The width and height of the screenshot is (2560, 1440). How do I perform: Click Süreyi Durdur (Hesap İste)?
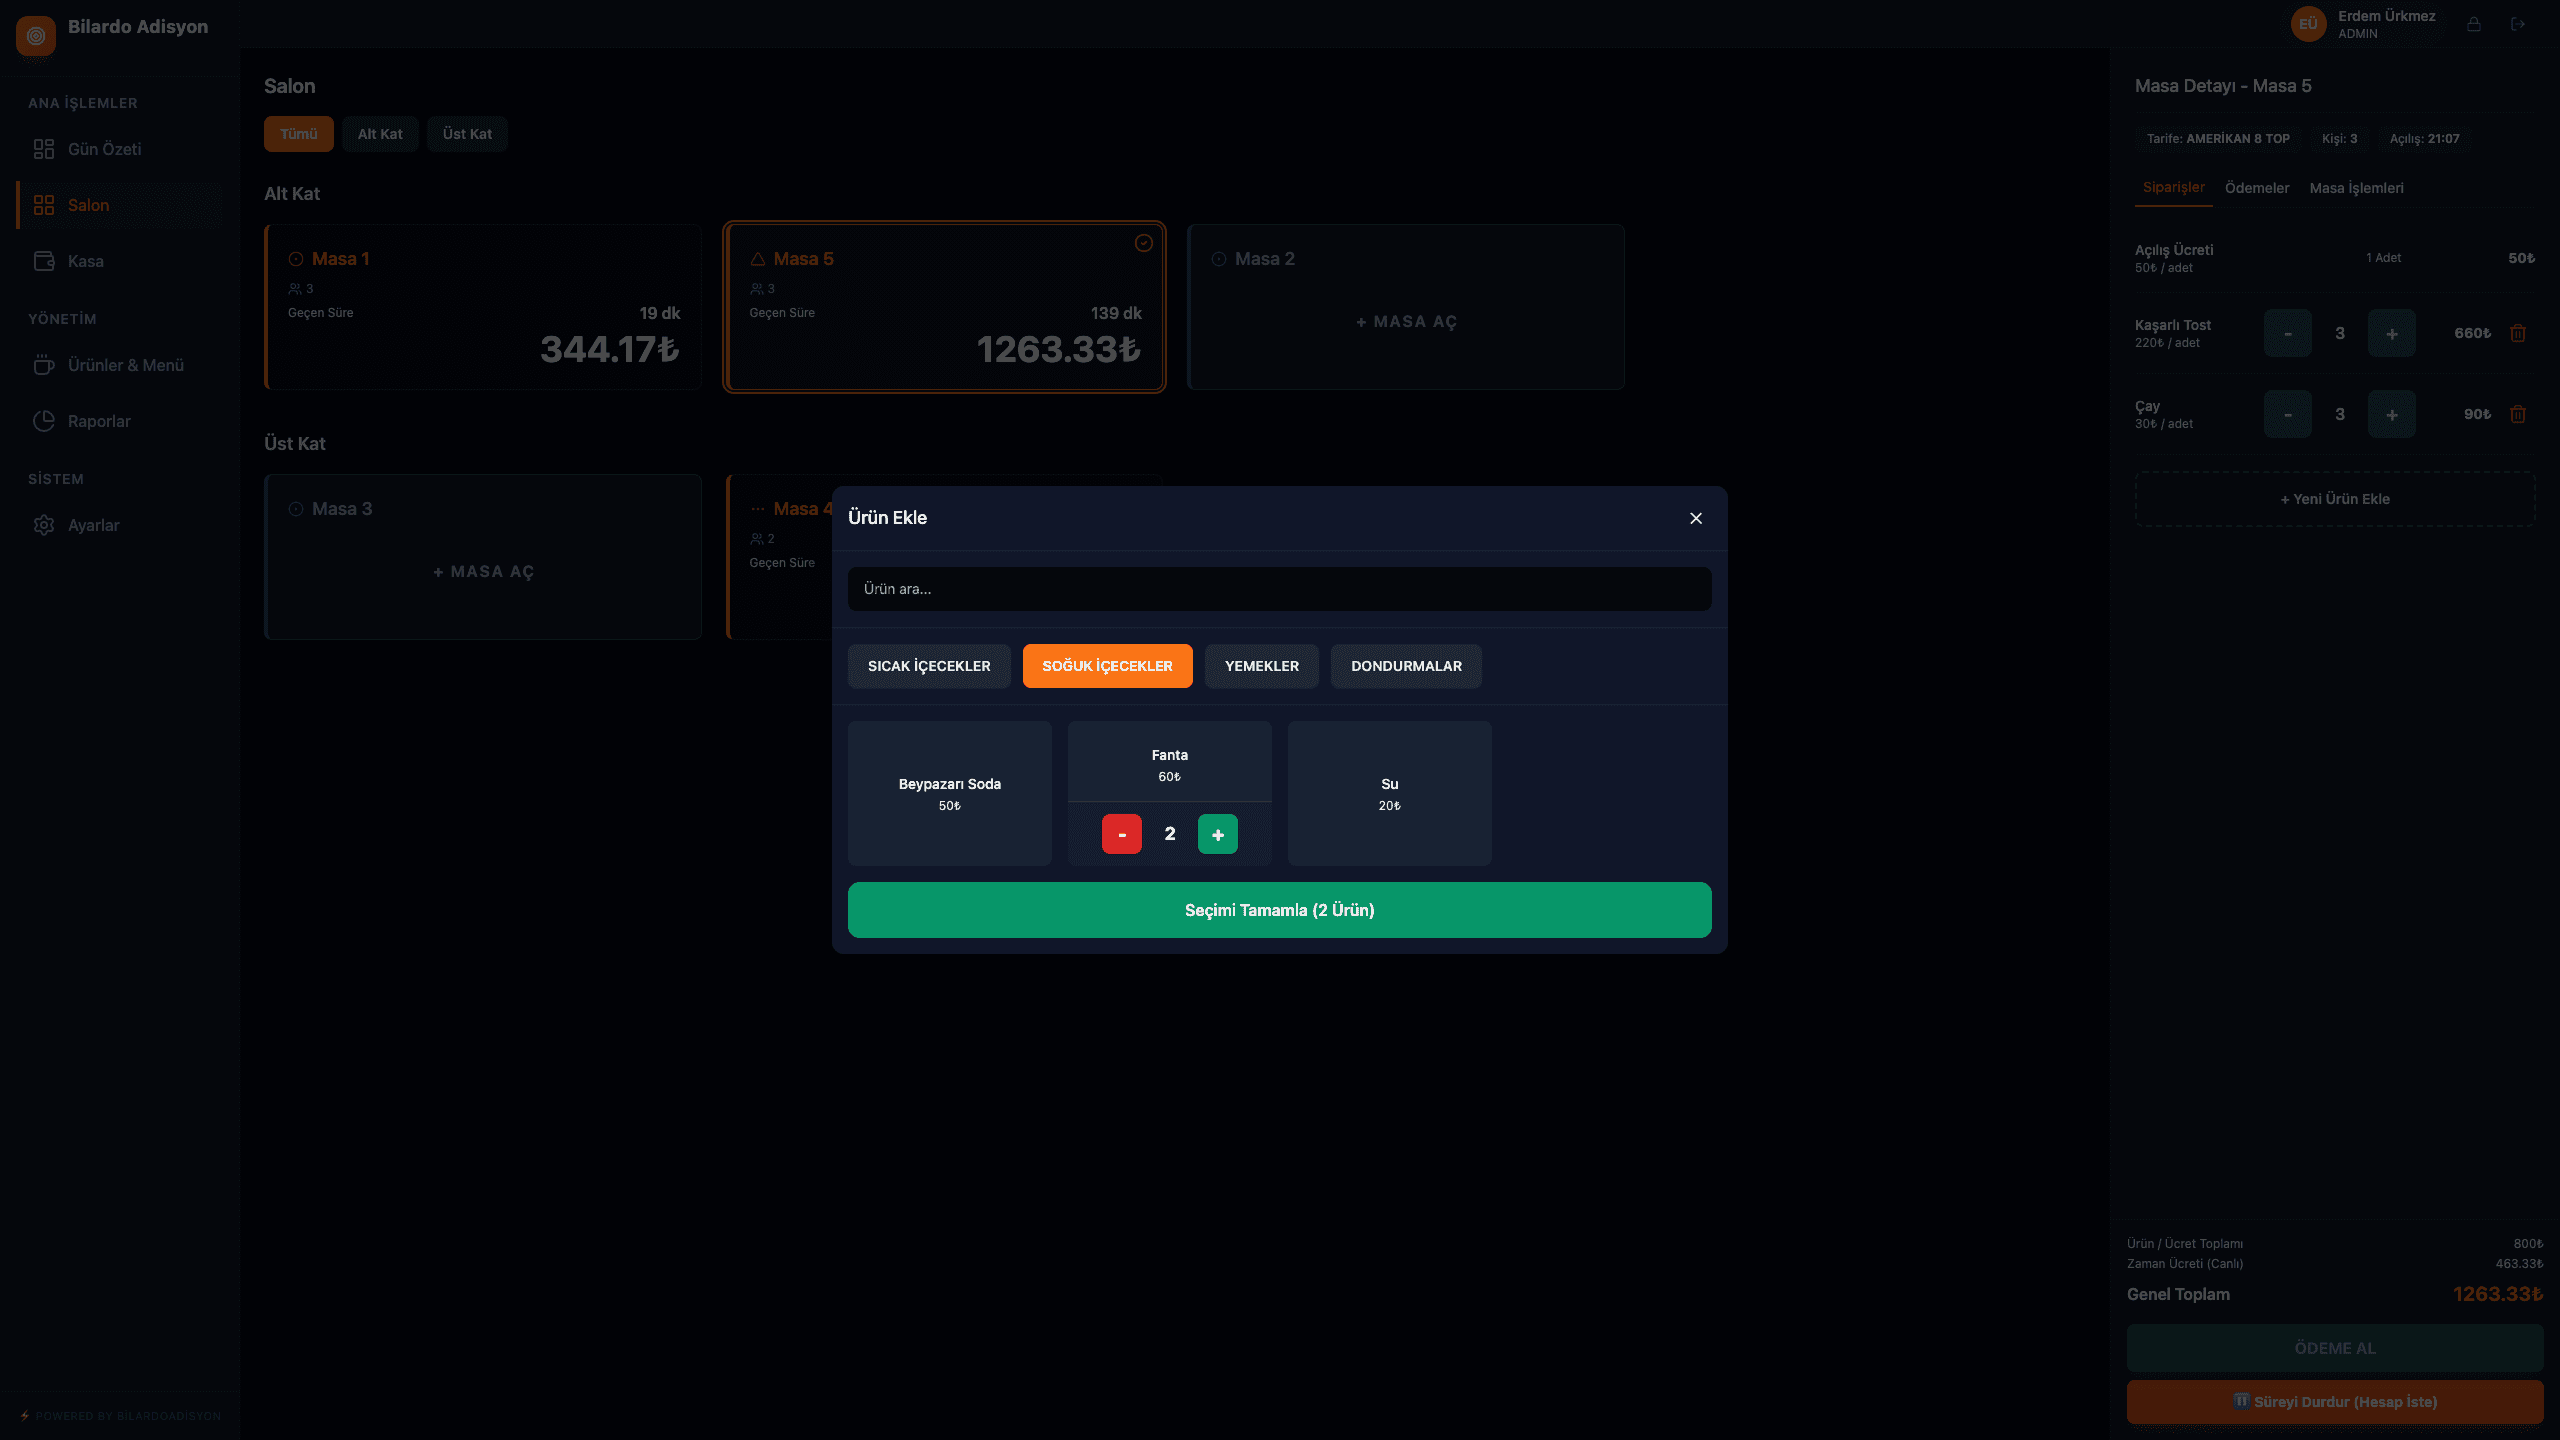(2334, 1402)
